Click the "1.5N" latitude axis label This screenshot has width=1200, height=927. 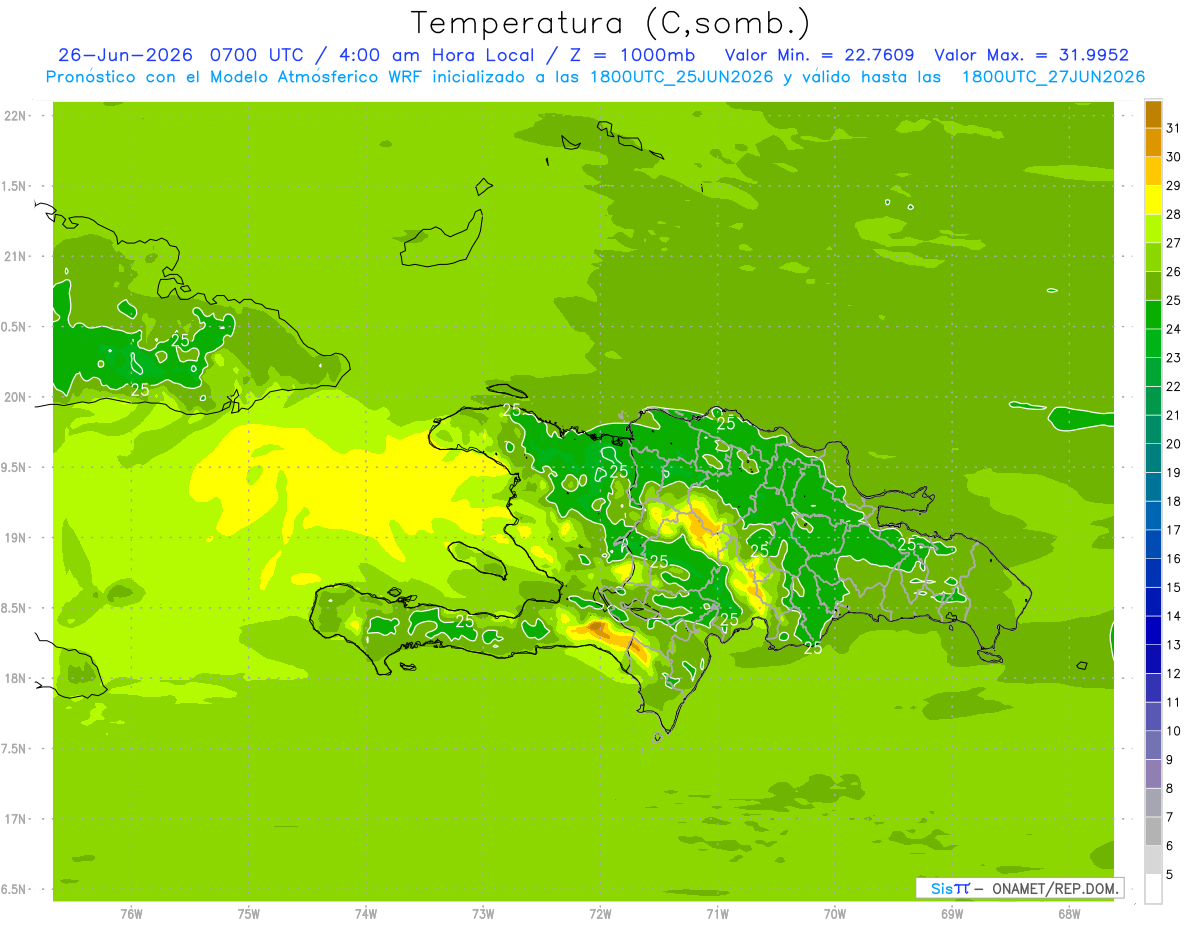(x=15, y=186)
